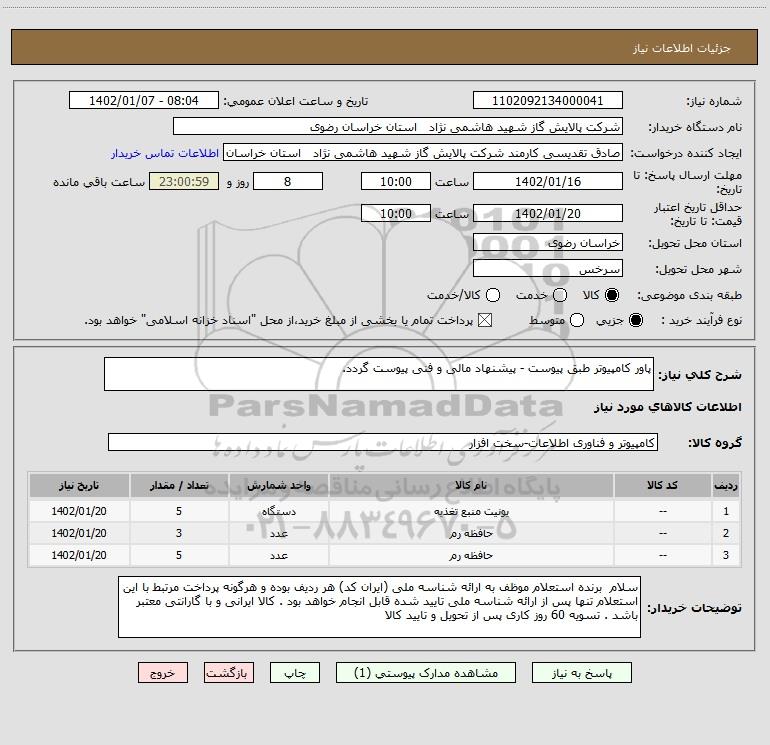Click the request creator field
Image resolution: width=770 pixels, height=745 pixels.
pos(423,153)
